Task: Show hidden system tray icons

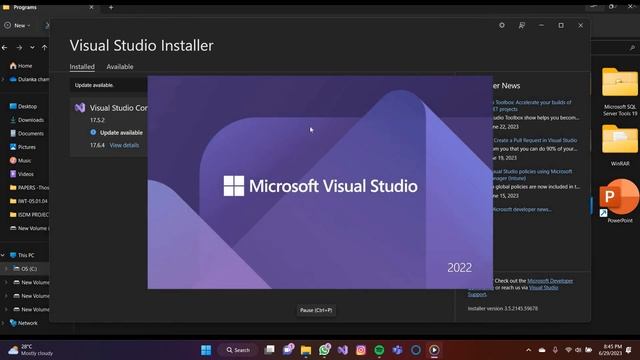Action: pos(529,350)
